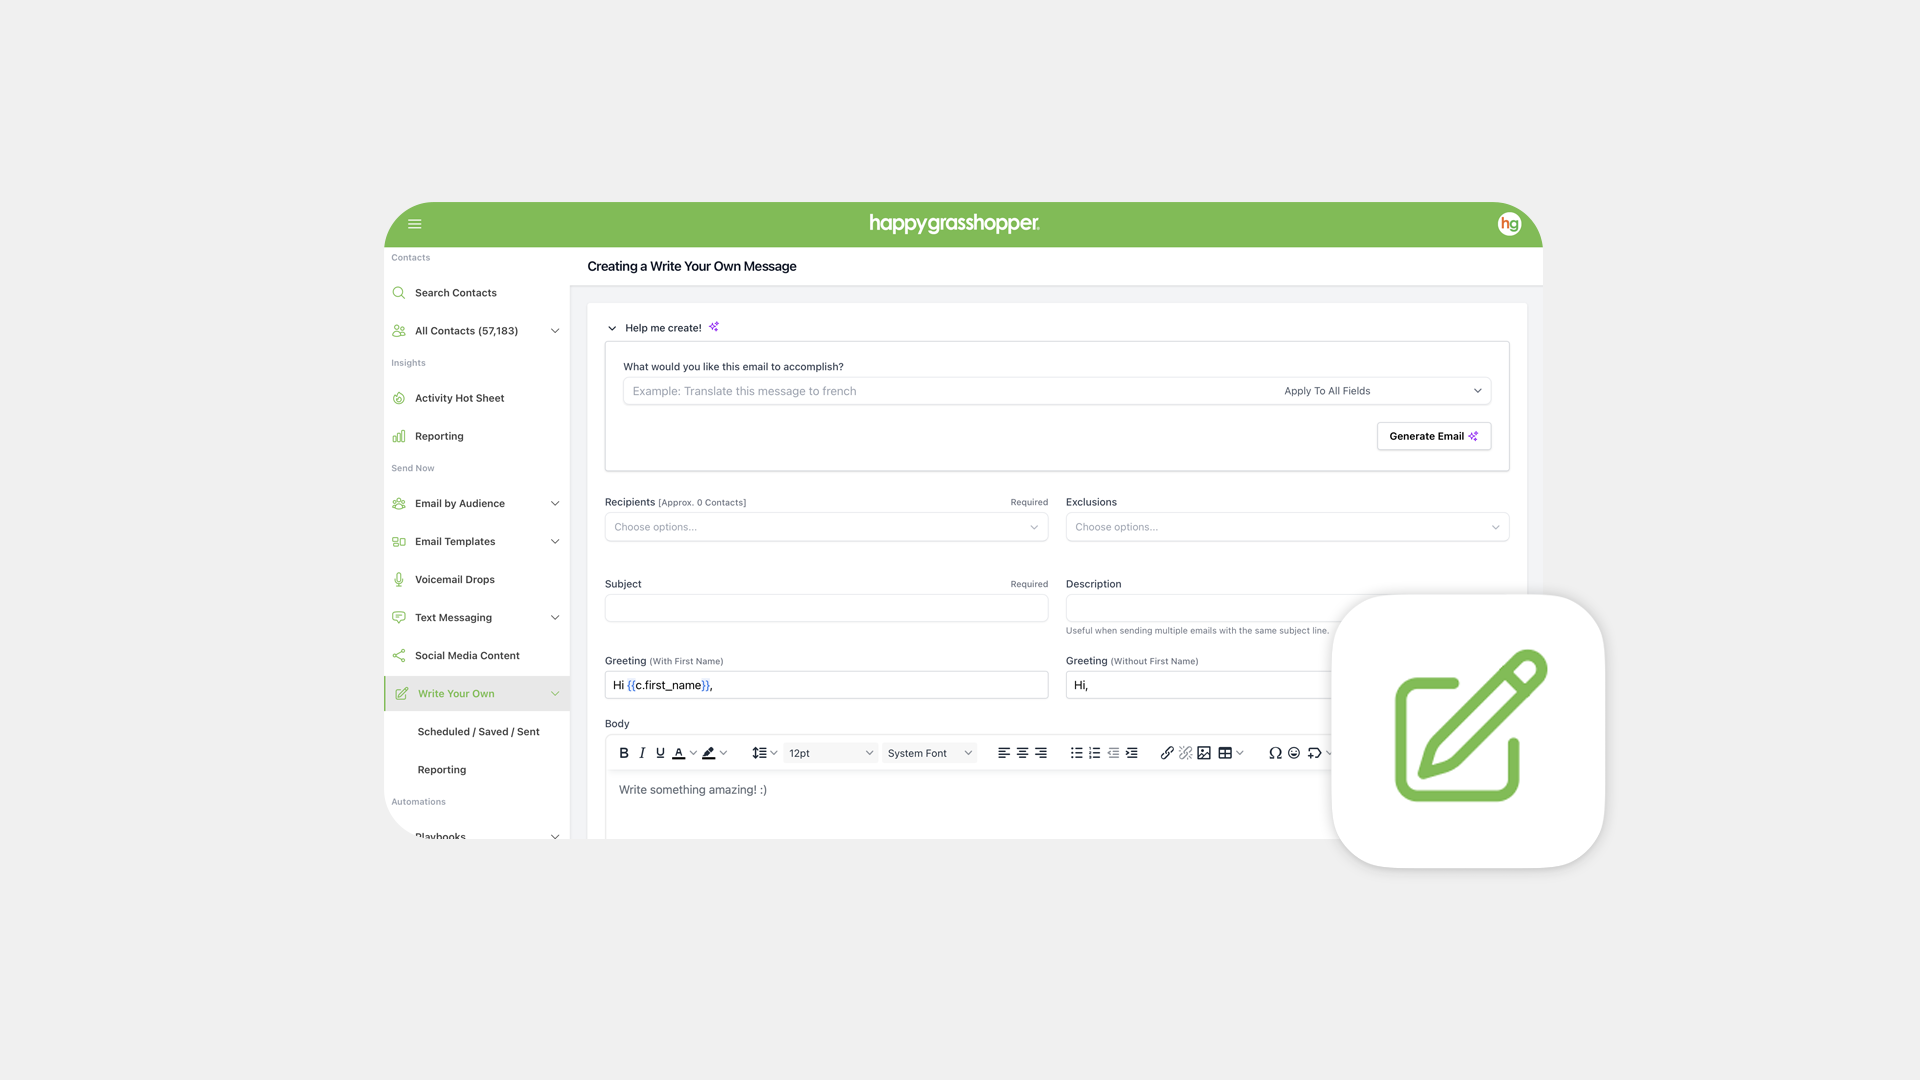The width and height of the screenshot is (1920, 1080).
Task: Open the emoji picker
Action: click(1294, 753)
